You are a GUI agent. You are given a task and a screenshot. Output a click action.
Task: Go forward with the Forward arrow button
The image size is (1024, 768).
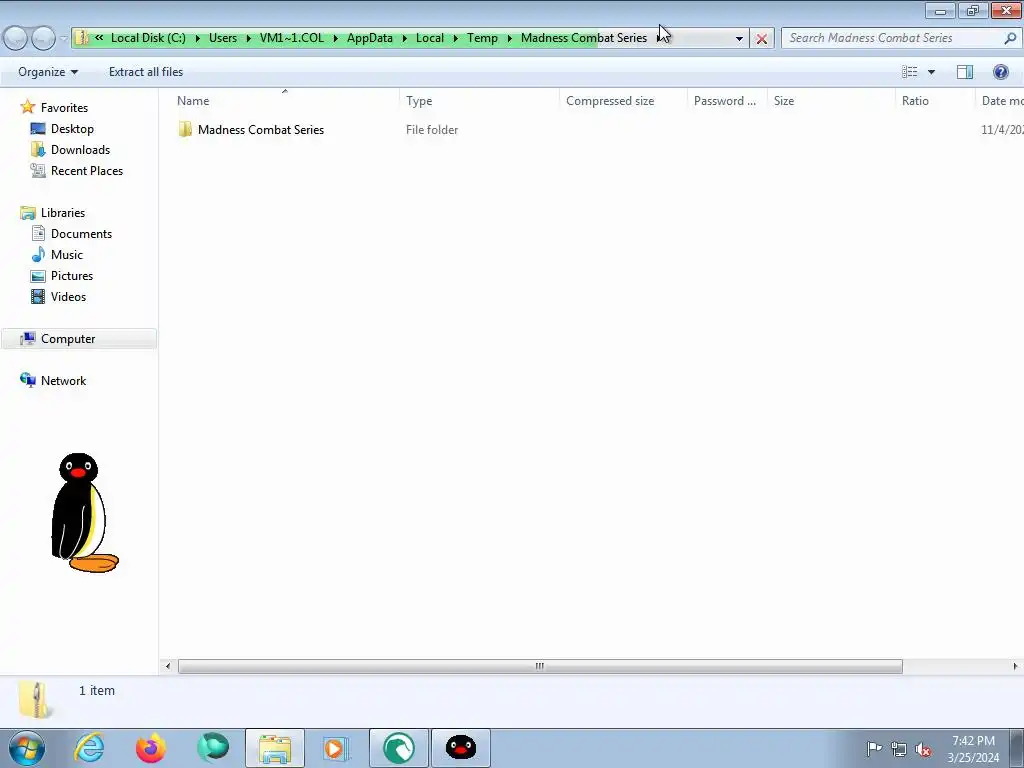pos(43,39)
